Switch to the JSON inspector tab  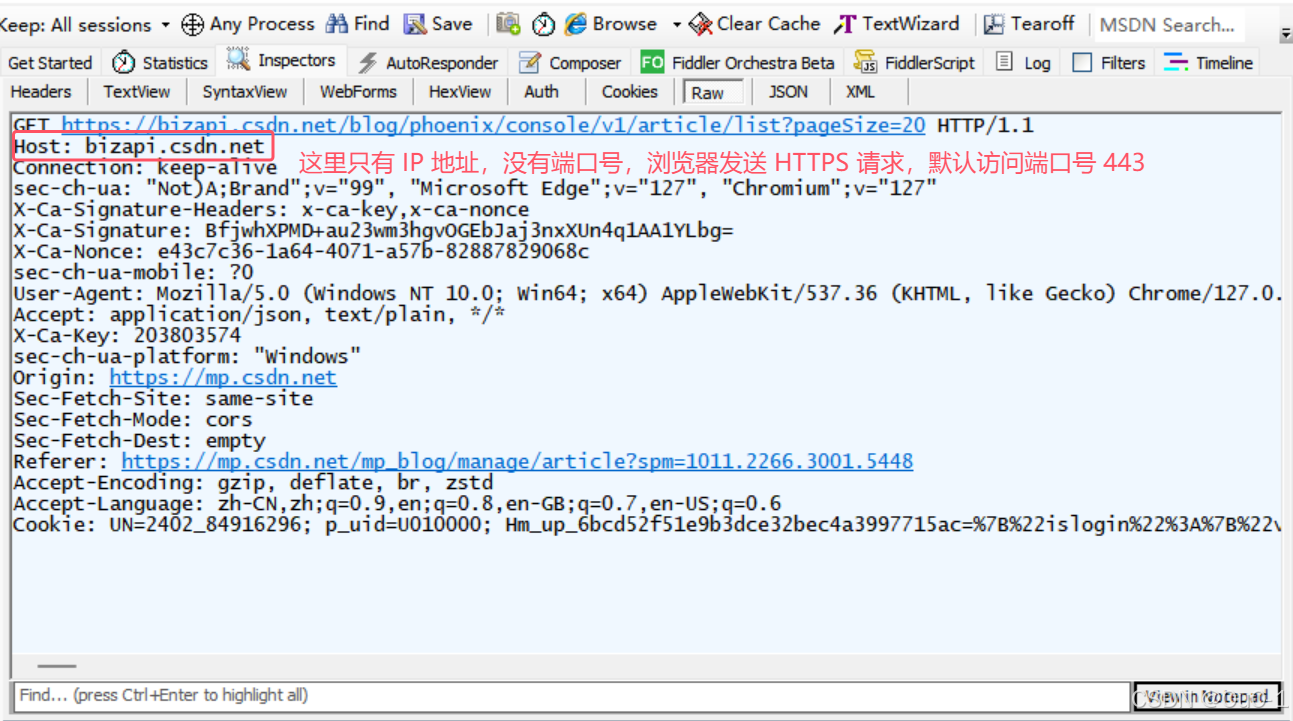[x=788, y=92]
